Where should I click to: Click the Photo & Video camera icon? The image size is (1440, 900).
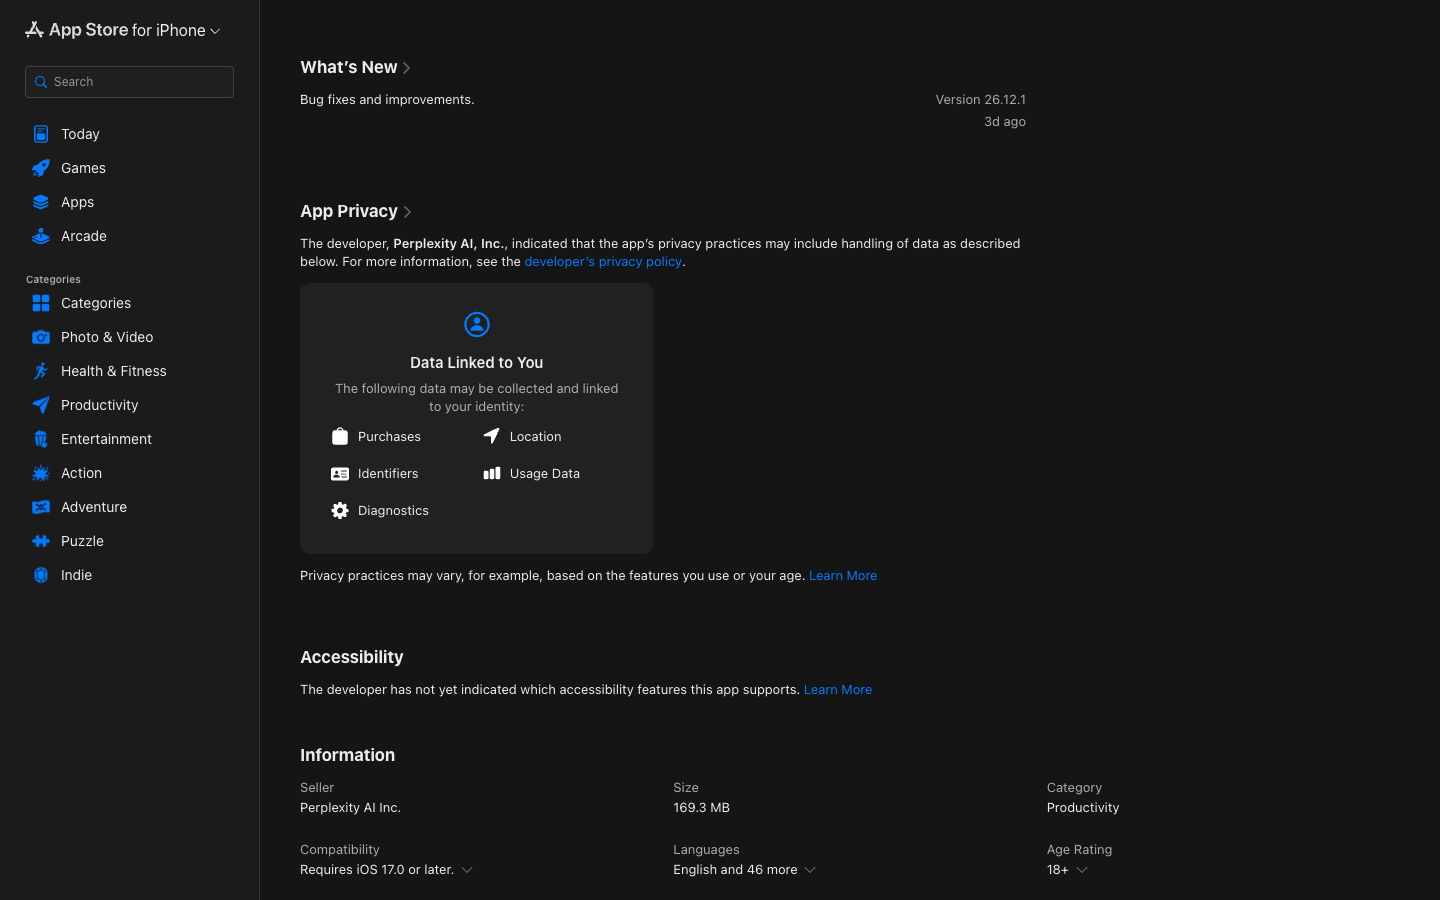tap(41, 337)
